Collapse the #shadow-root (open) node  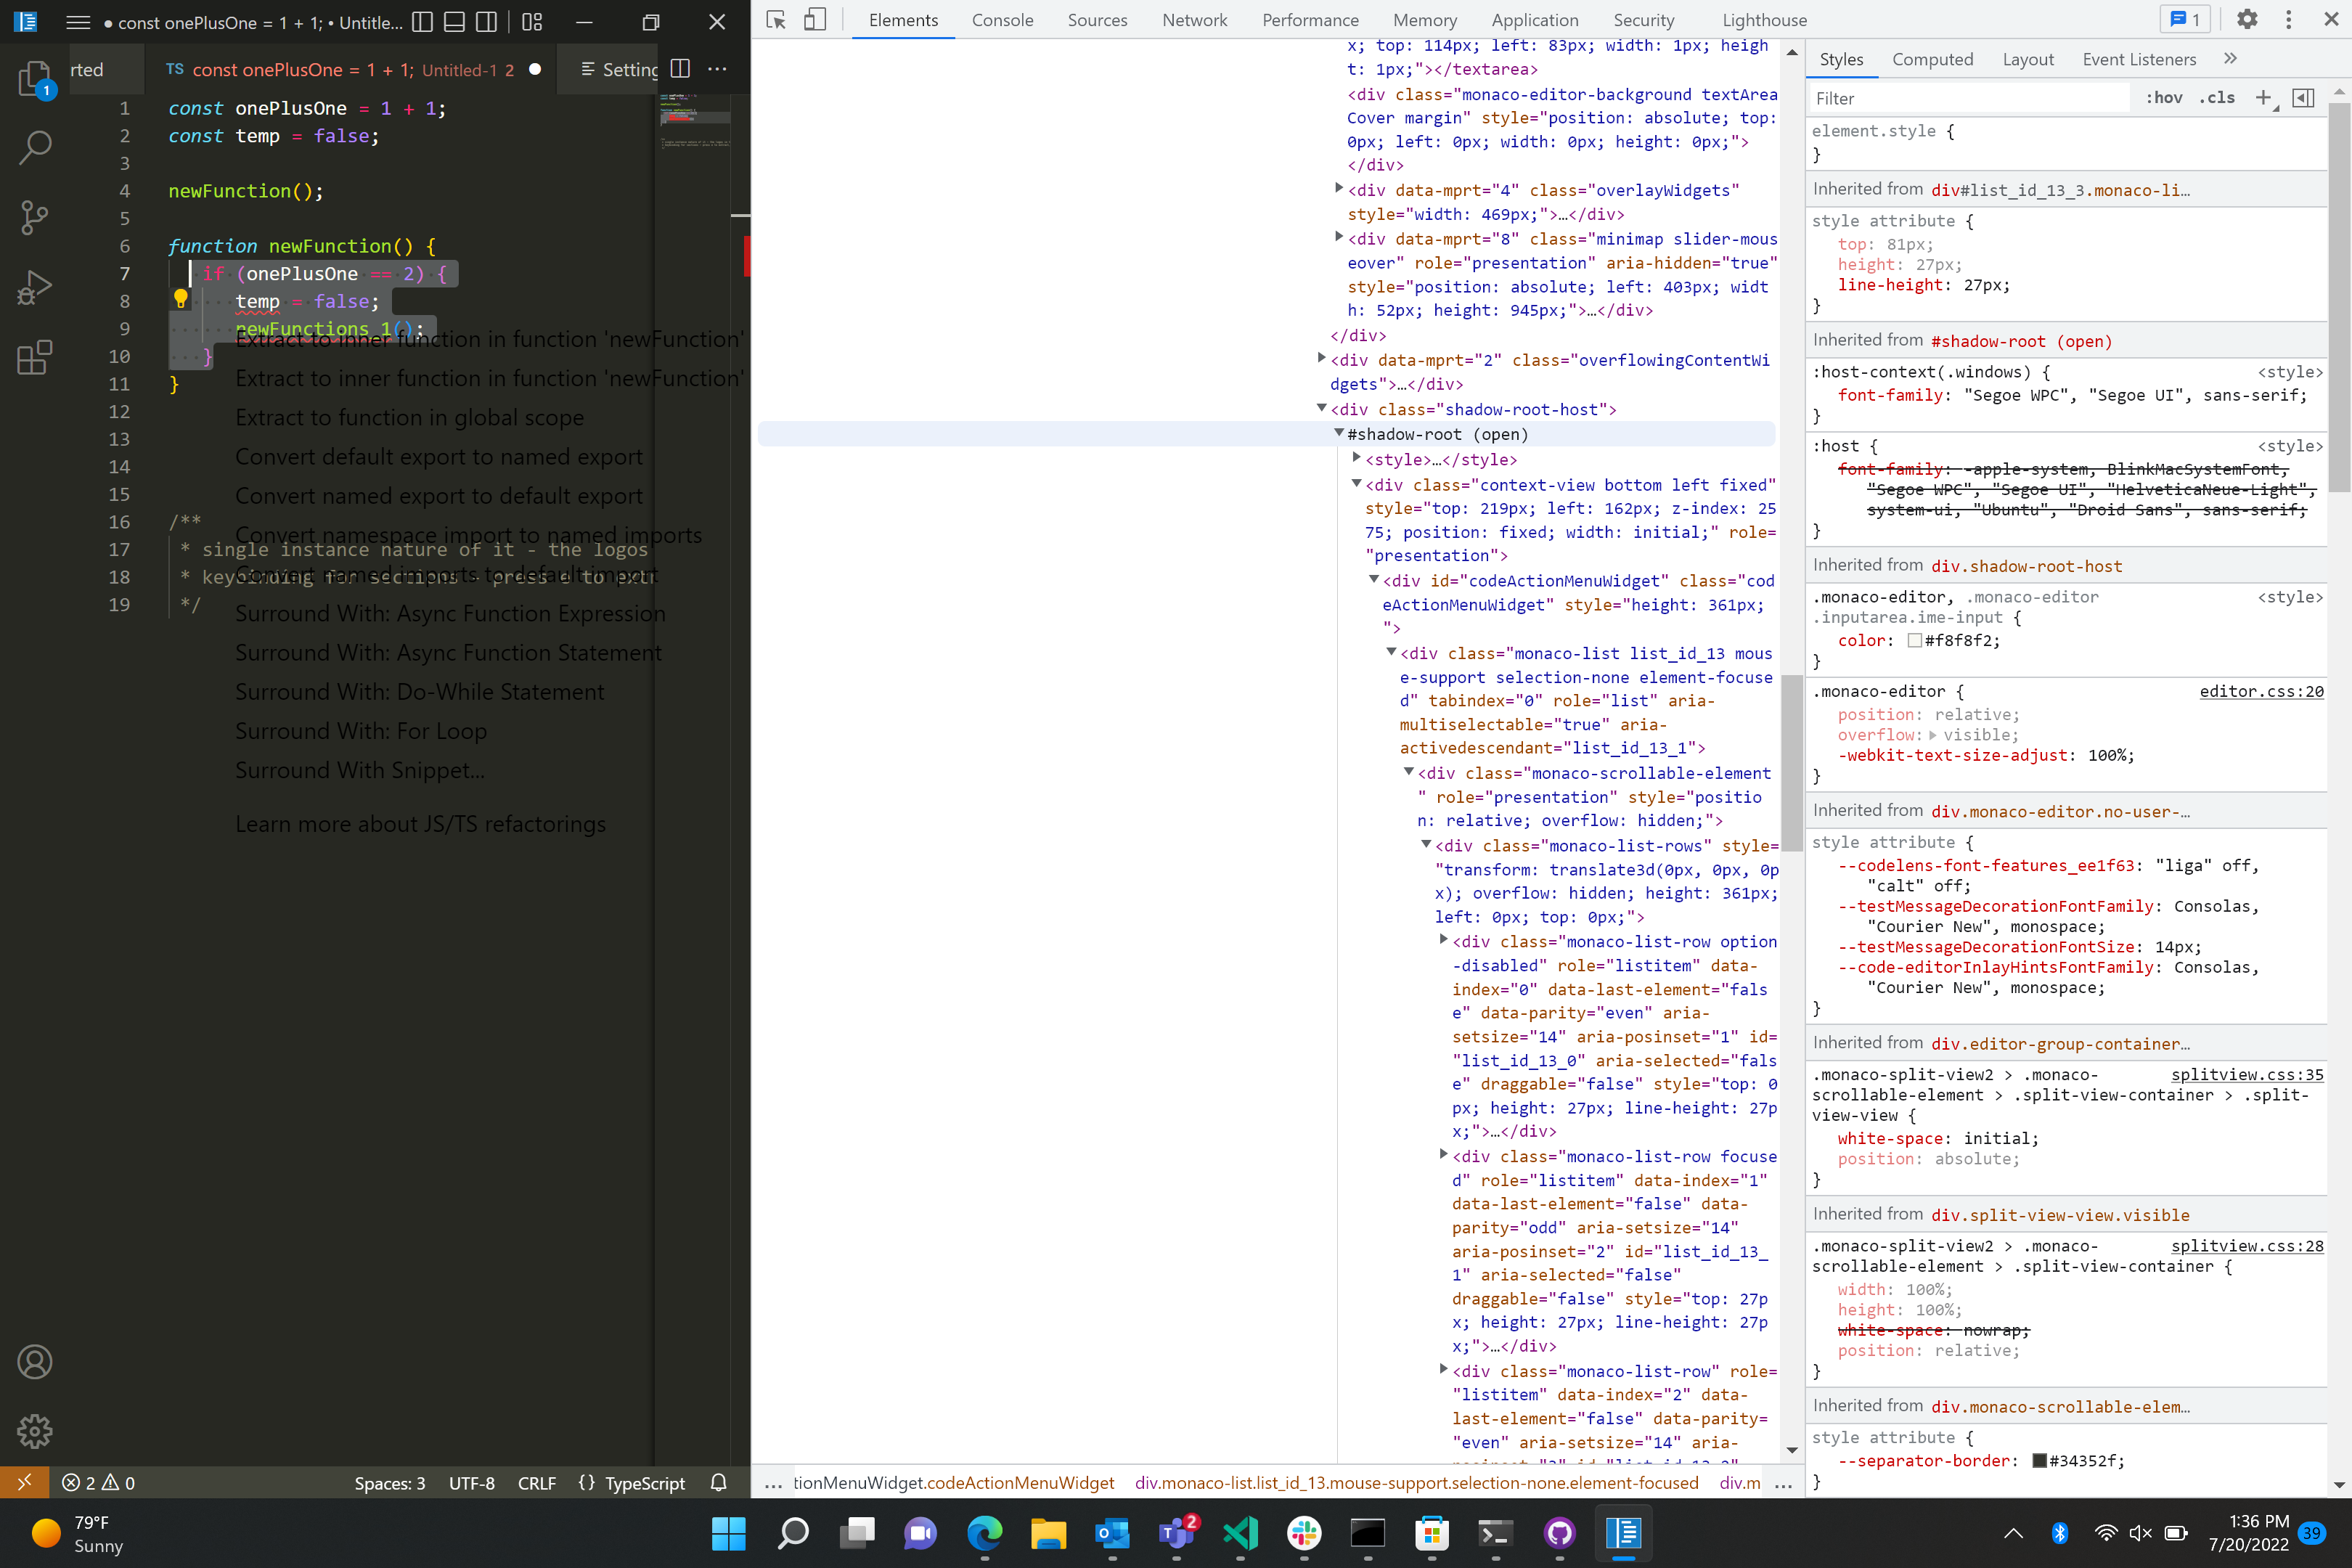pyautogui.click(x=1340, y=433)
